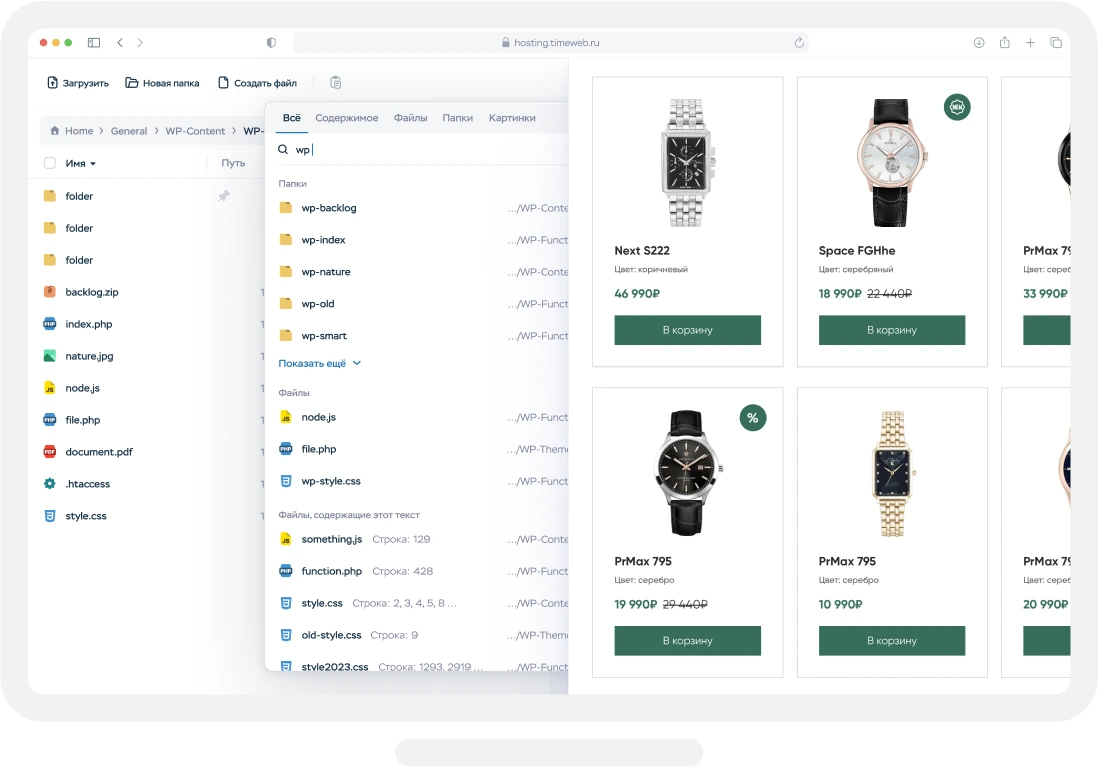Expand Показать ещё to show more folders

pyautogui.click(x=313, y=363)
